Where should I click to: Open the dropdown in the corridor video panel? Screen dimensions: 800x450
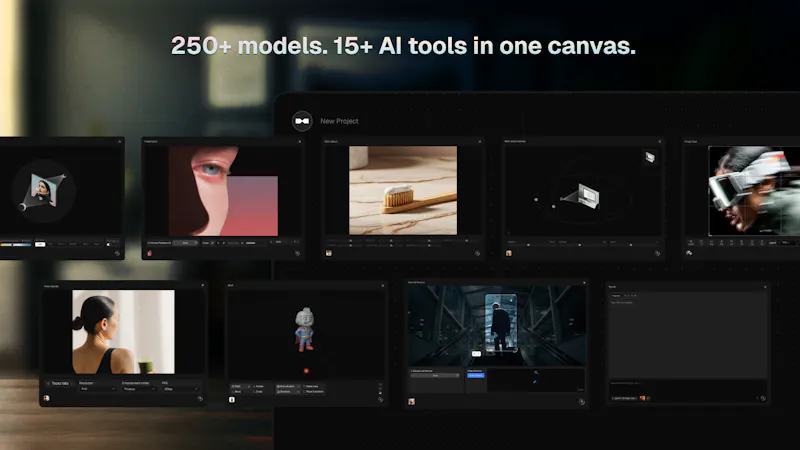[x=435, y=376]
